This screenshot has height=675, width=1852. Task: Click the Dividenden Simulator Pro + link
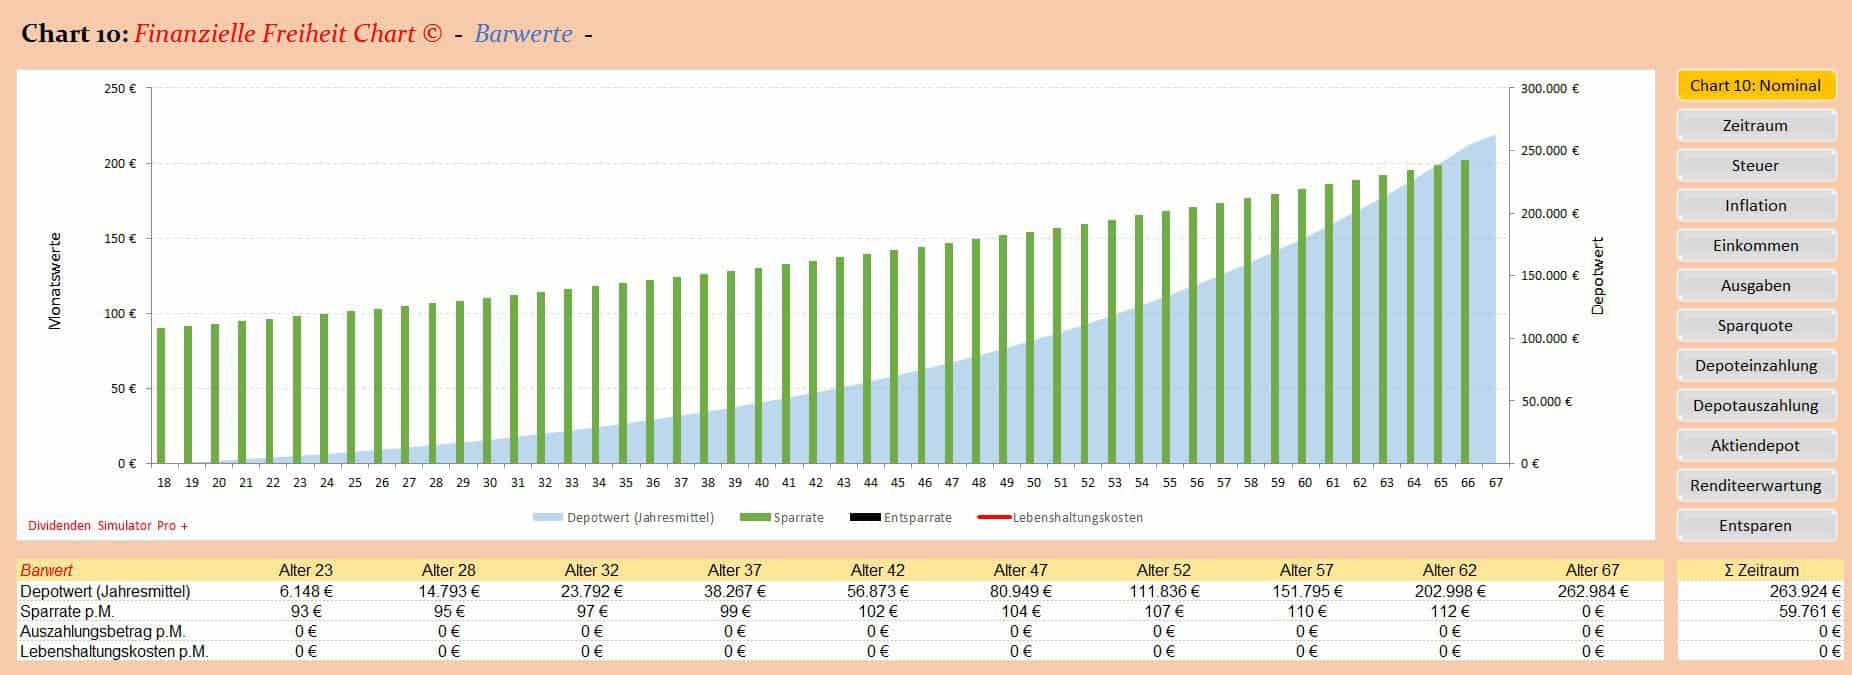click(108, 526)
